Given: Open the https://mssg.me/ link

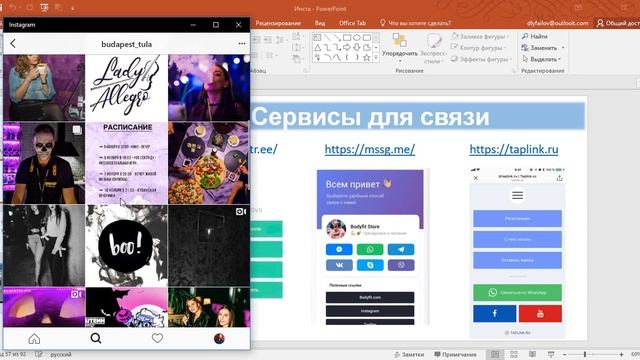Looking at the screenshot, I should tap(370, 149).
